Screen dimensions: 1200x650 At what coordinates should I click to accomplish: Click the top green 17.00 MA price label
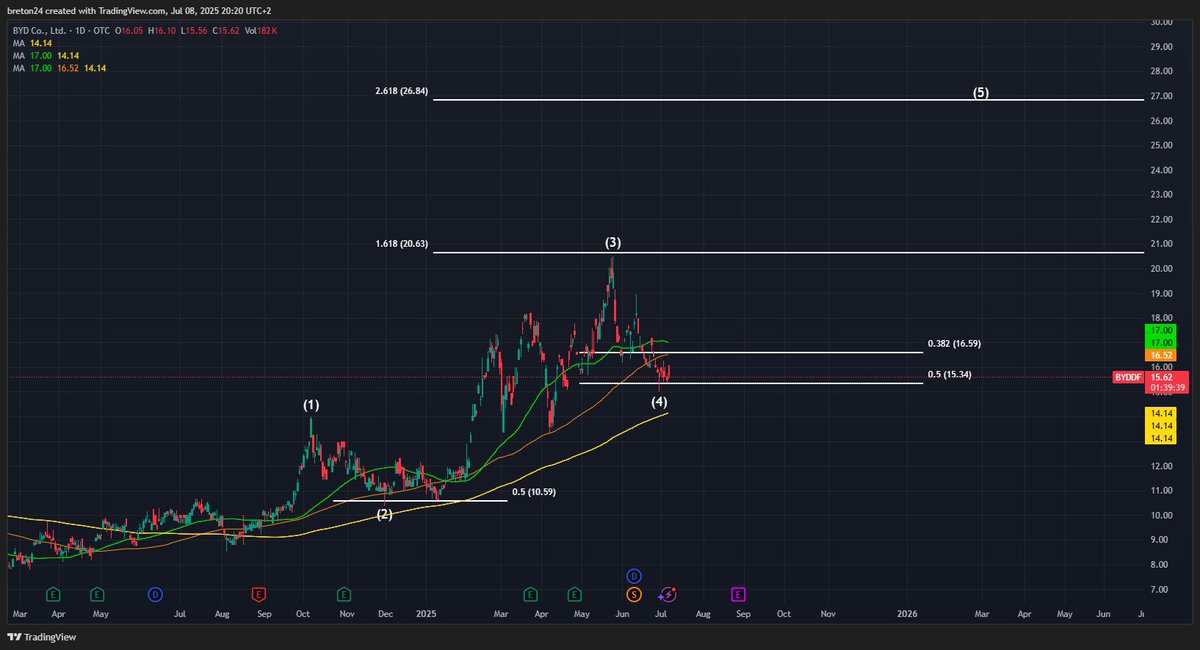[1159, 329]
